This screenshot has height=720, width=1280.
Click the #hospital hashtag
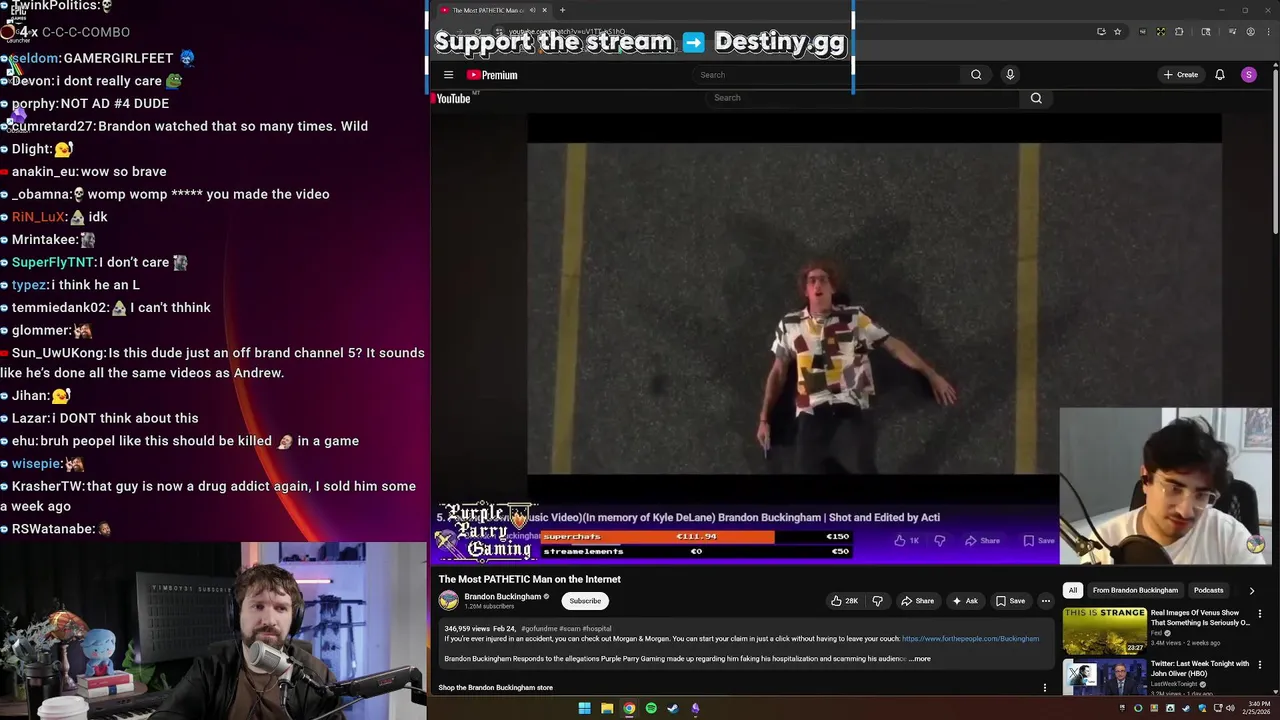(597, 629)
